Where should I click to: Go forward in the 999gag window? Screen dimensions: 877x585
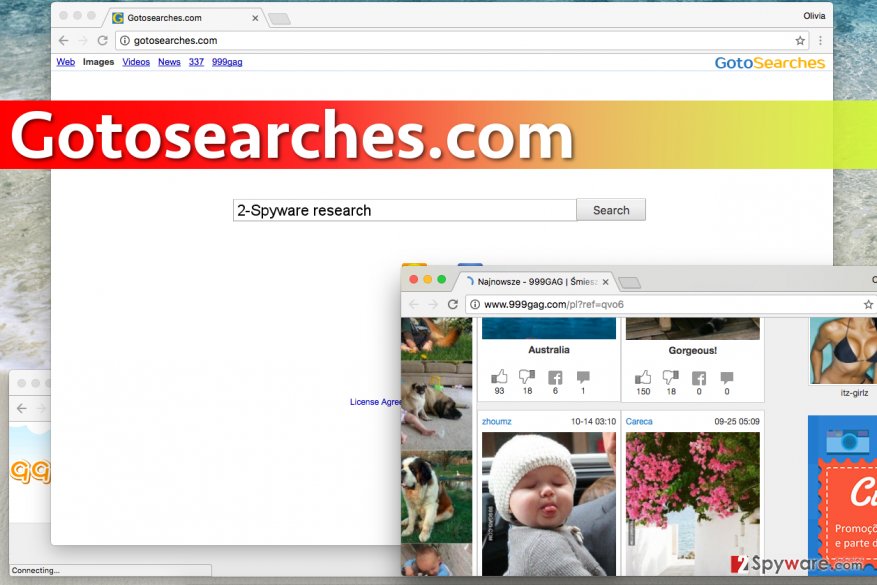[433, 304]
